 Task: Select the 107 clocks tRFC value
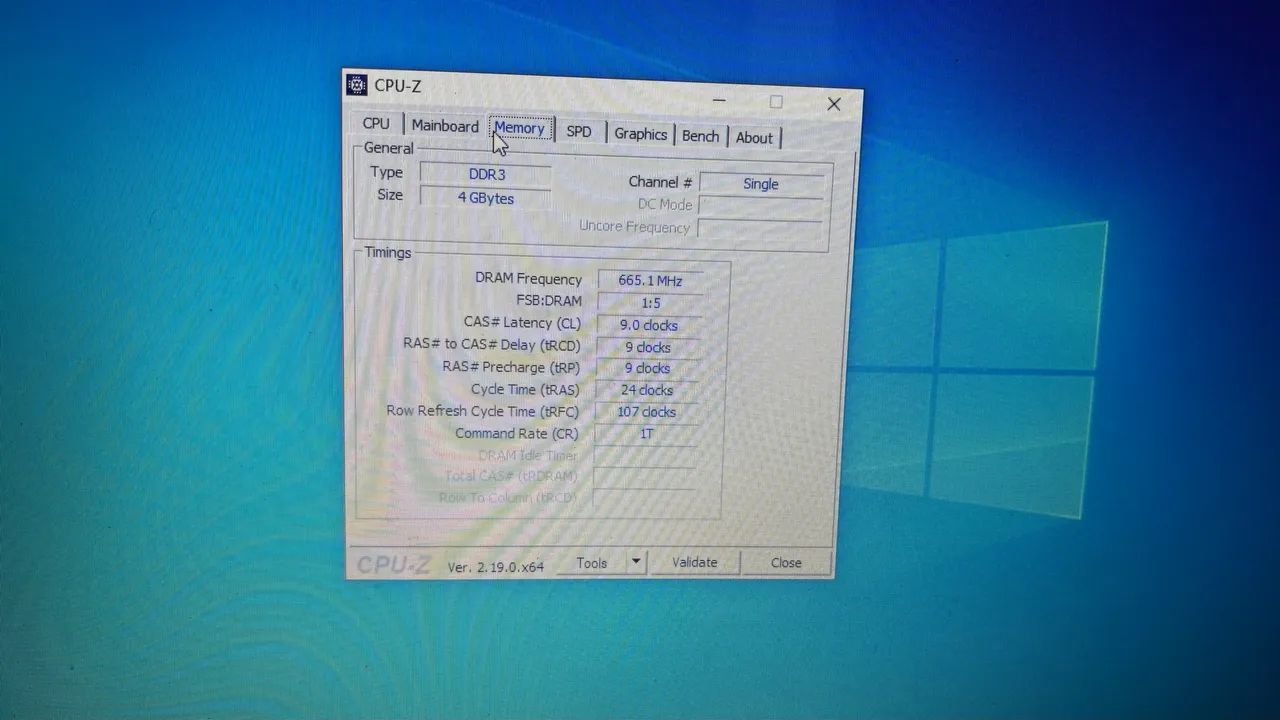point(646,412)
